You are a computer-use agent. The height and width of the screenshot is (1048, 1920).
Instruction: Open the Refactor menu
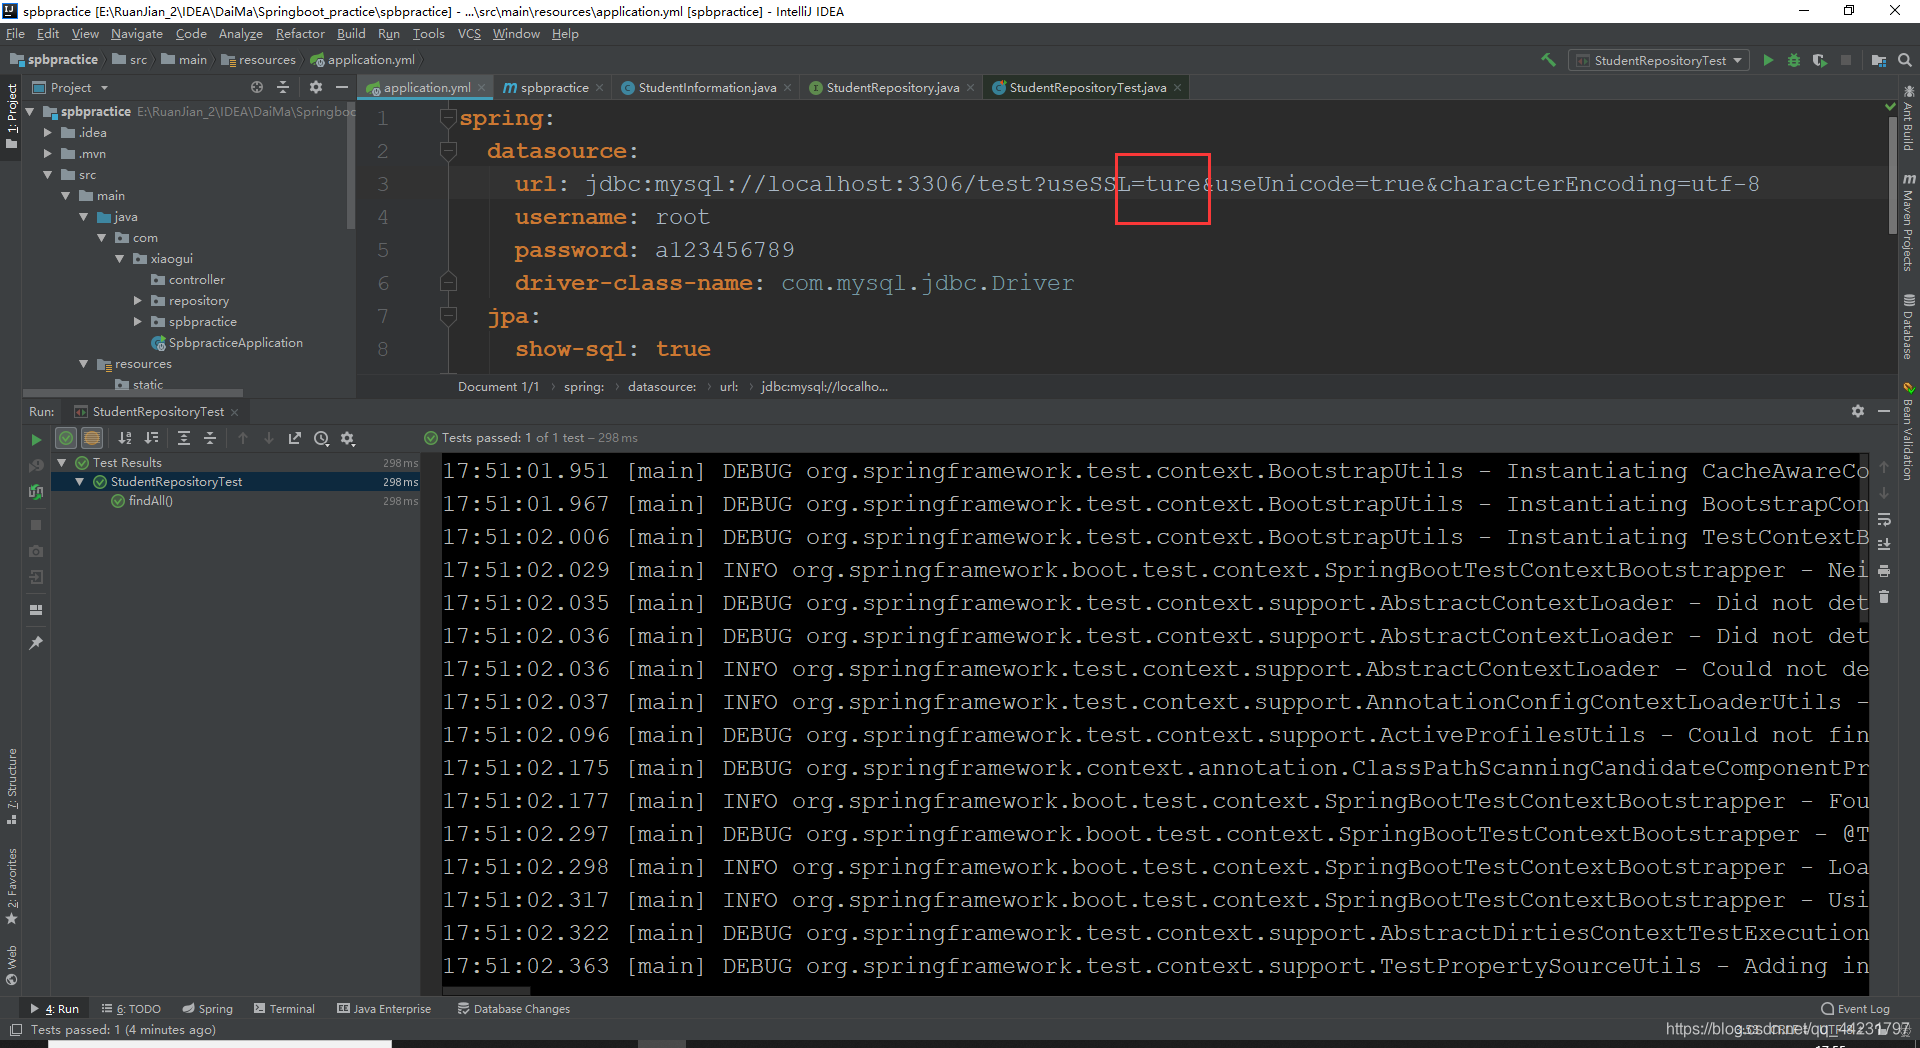coord(300,34)
